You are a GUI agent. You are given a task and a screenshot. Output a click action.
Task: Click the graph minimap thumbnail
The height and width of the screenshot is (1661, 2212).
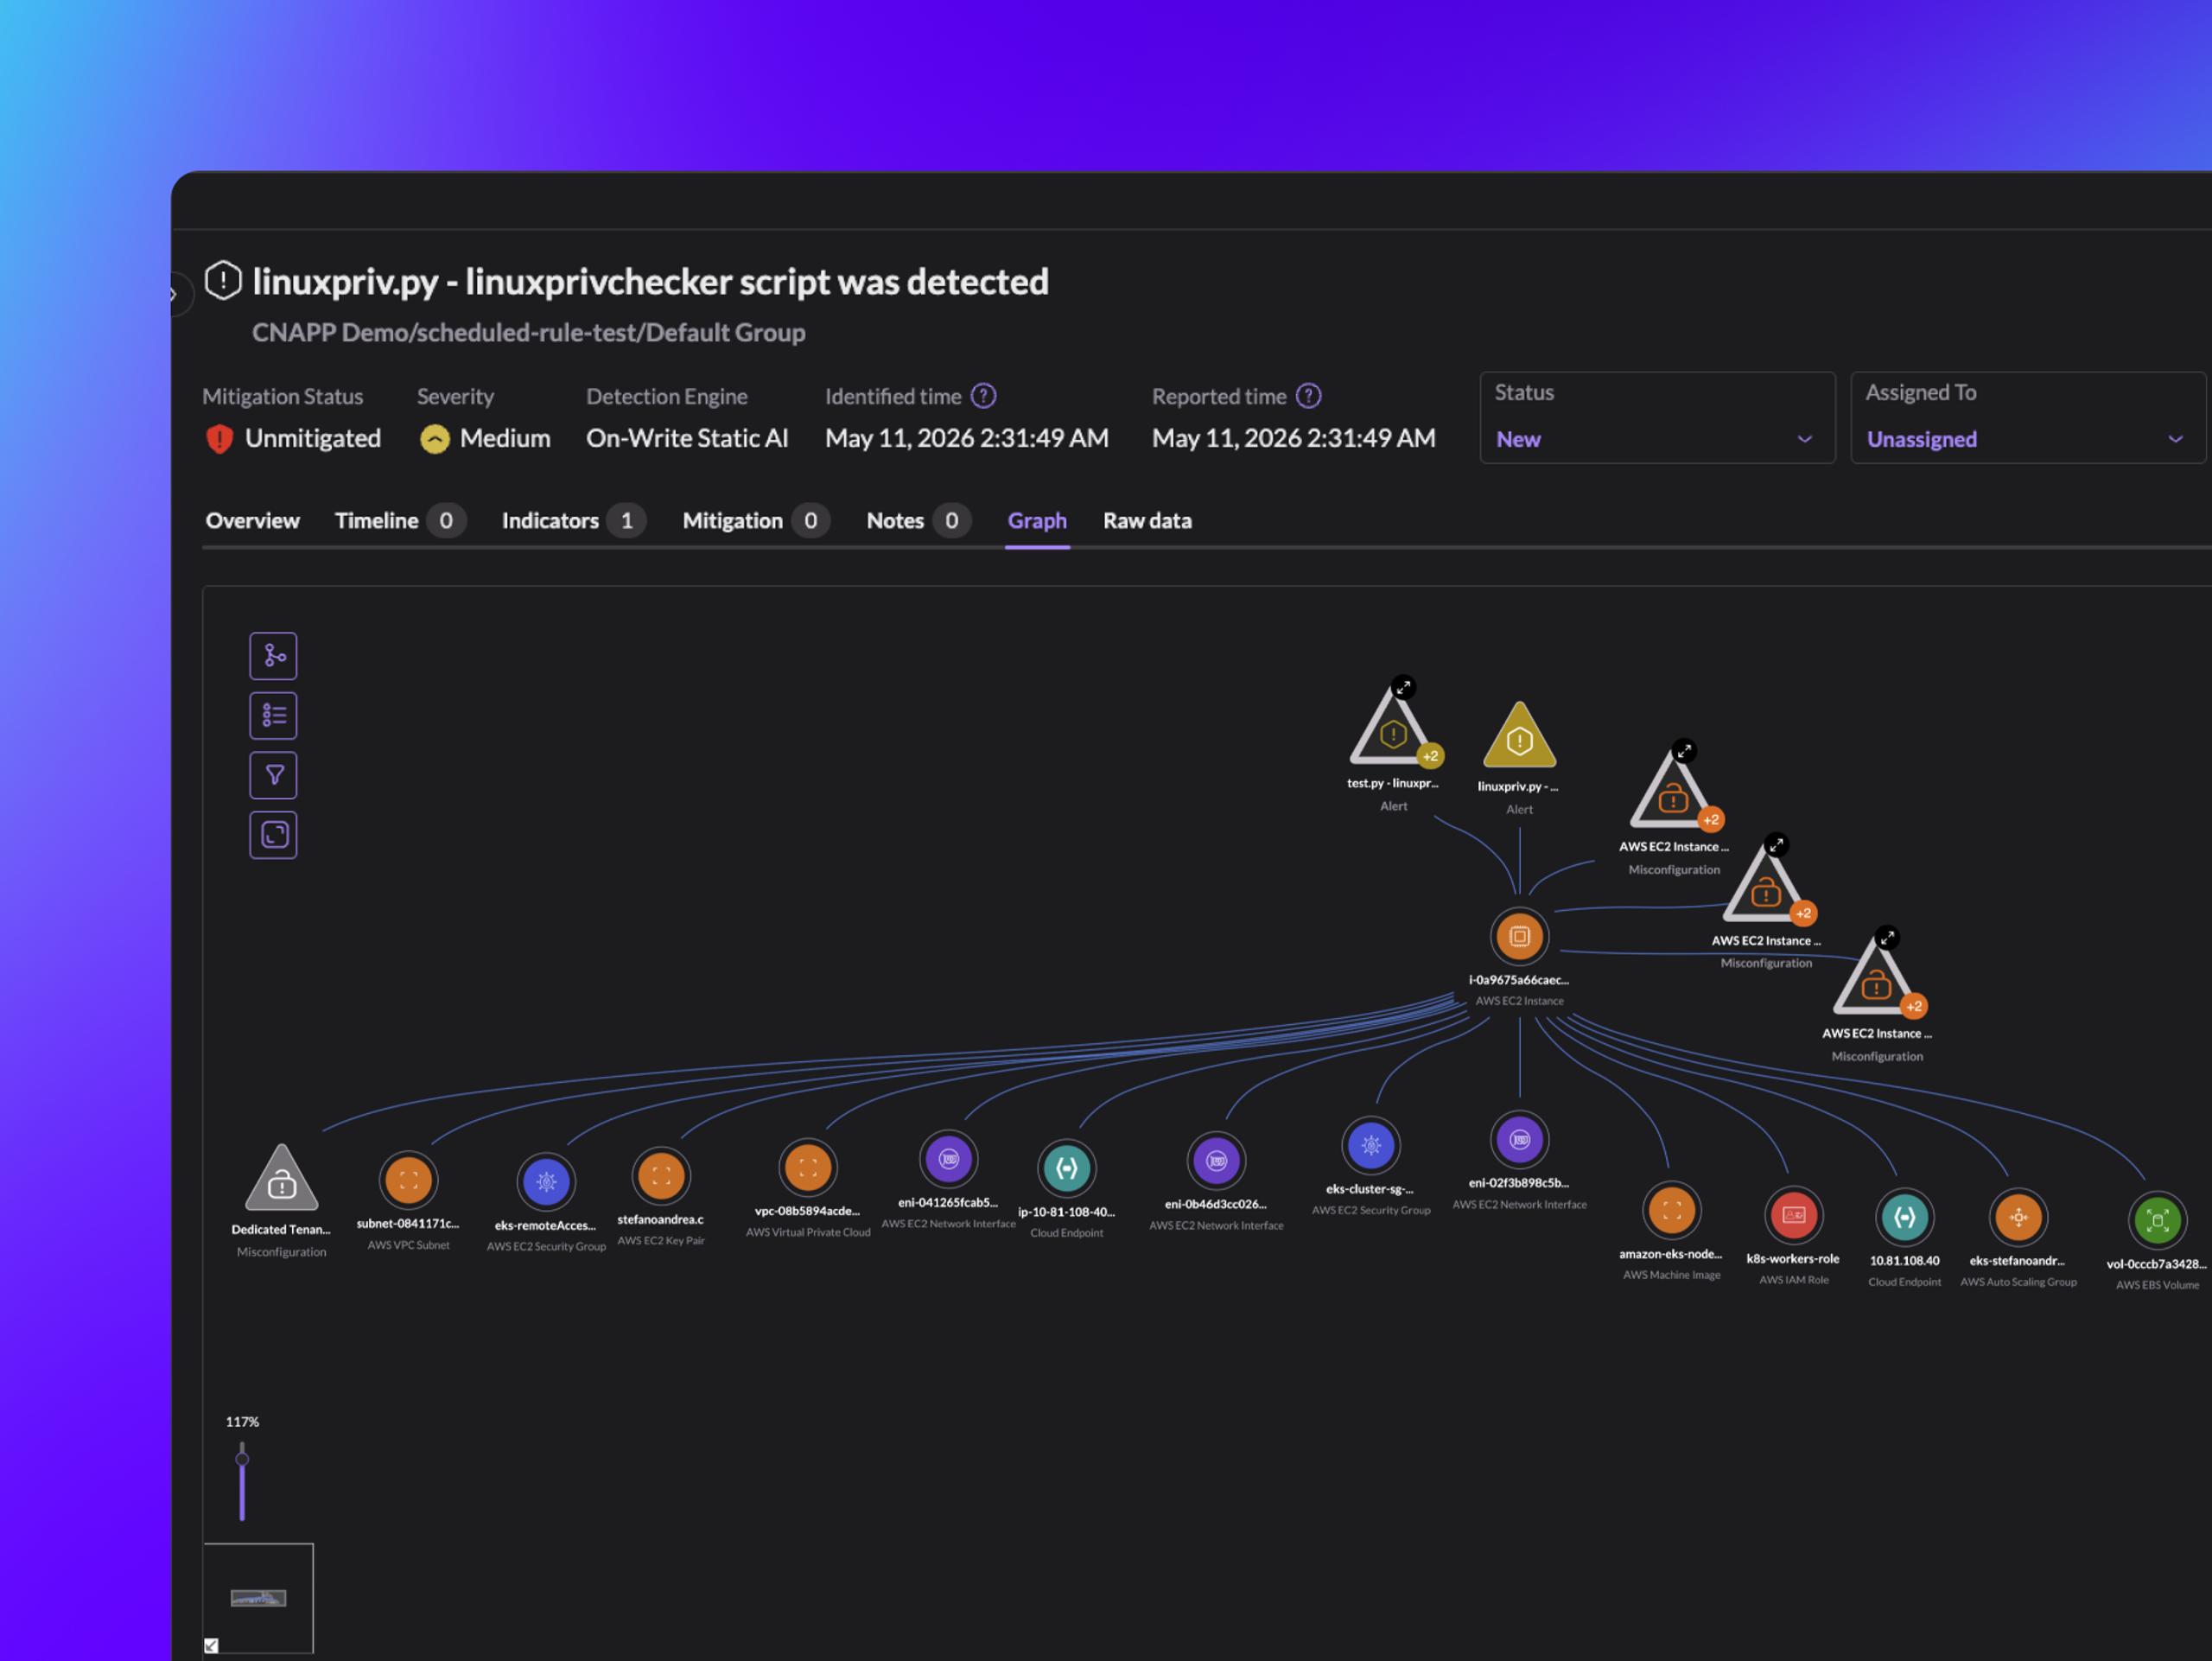[x=258, y=1598]
